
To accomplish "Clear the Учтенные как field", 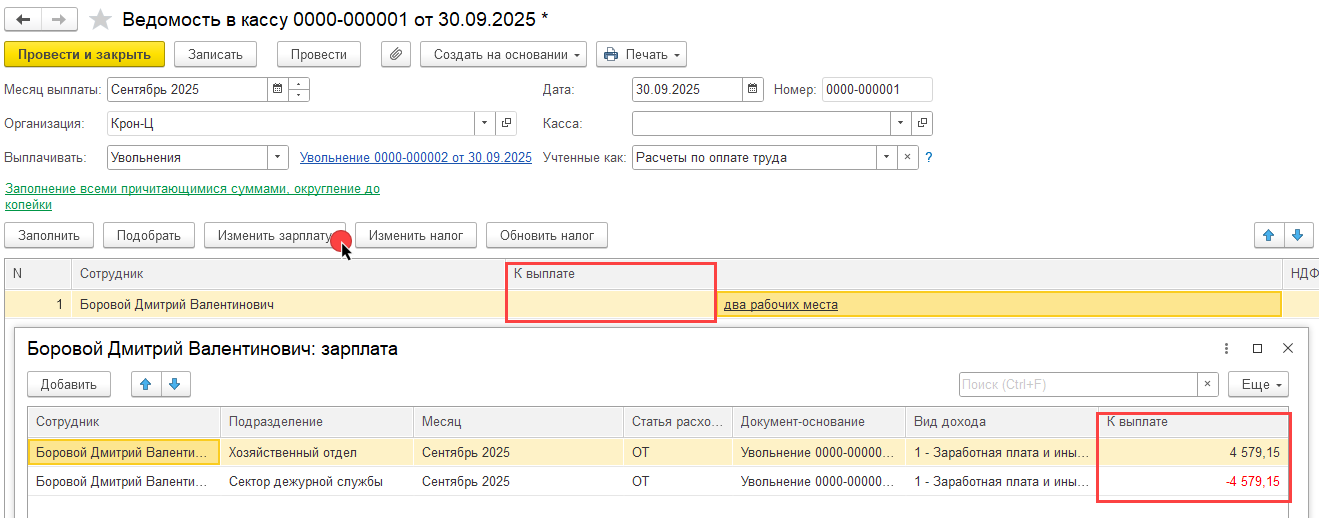I will 907,157.
